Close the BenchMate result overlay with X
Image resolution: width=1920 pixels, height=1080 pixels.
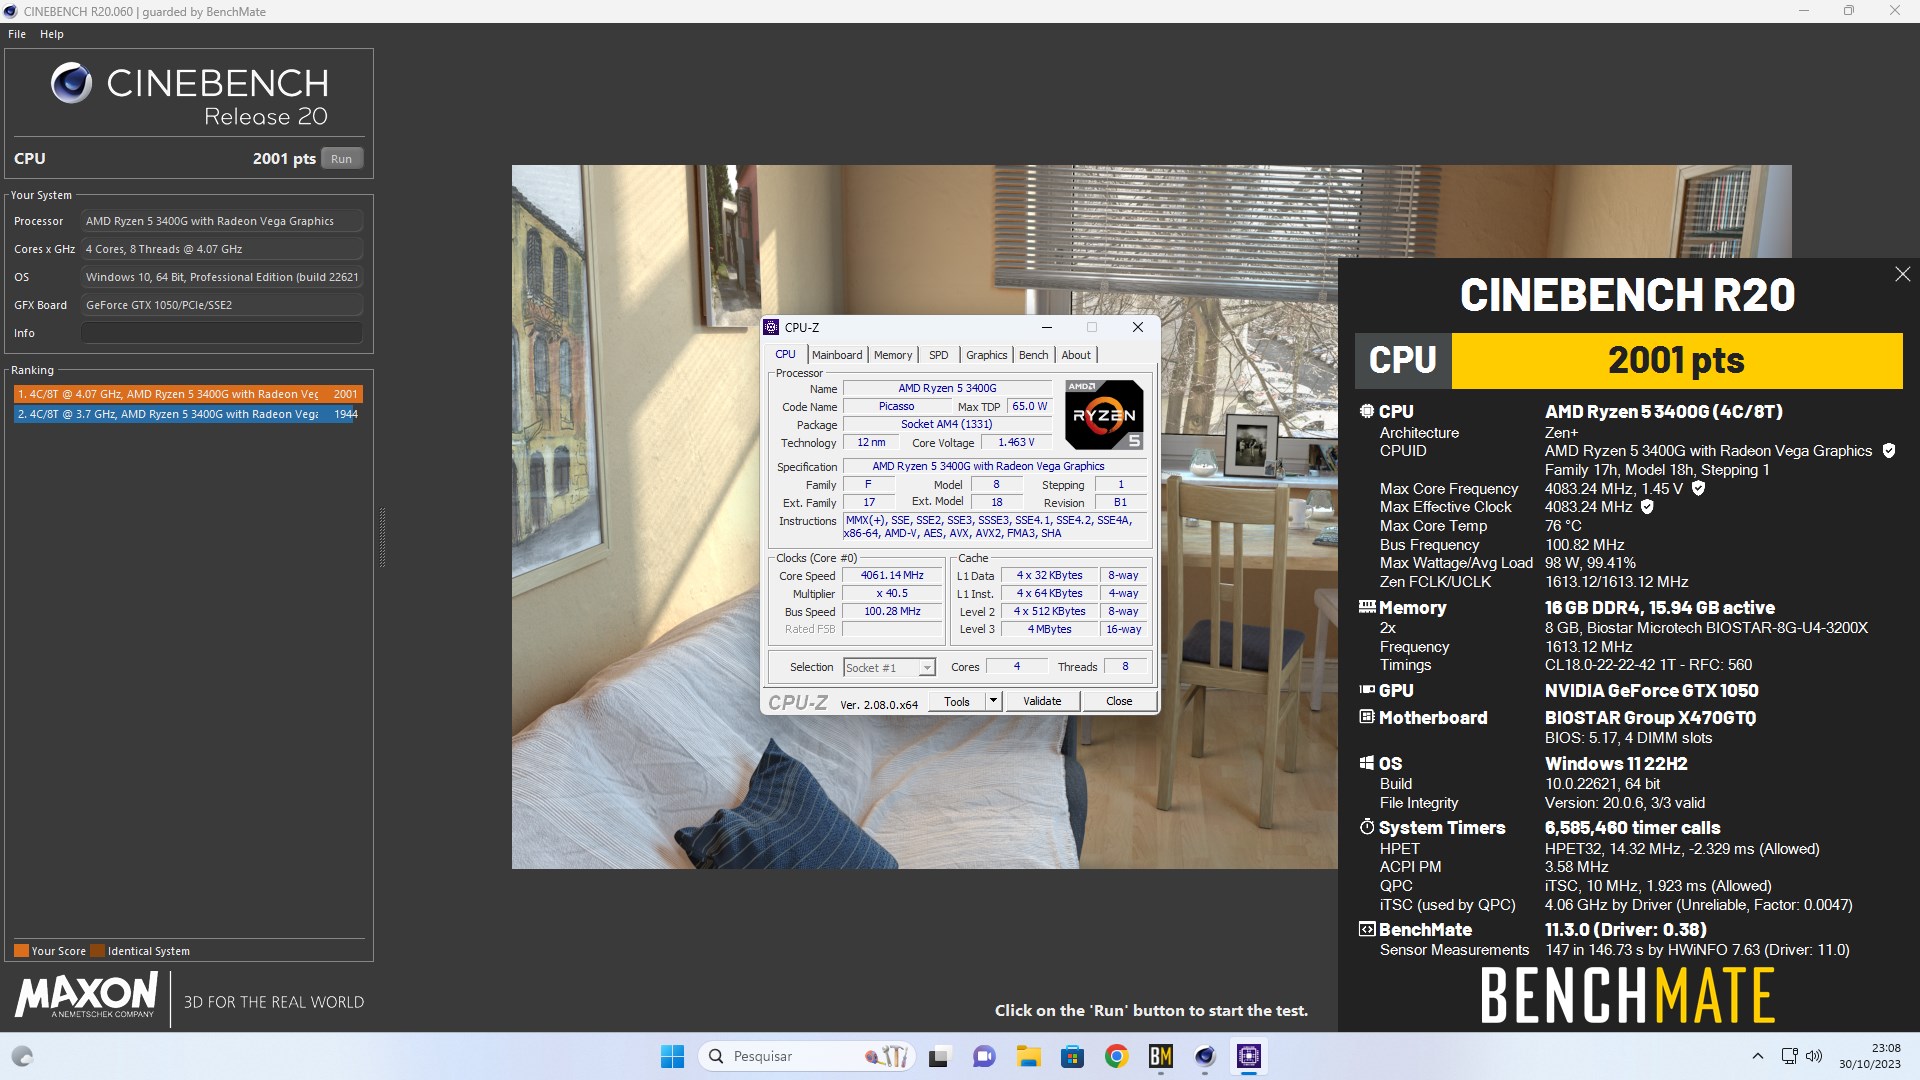[x=1902, y=274]
